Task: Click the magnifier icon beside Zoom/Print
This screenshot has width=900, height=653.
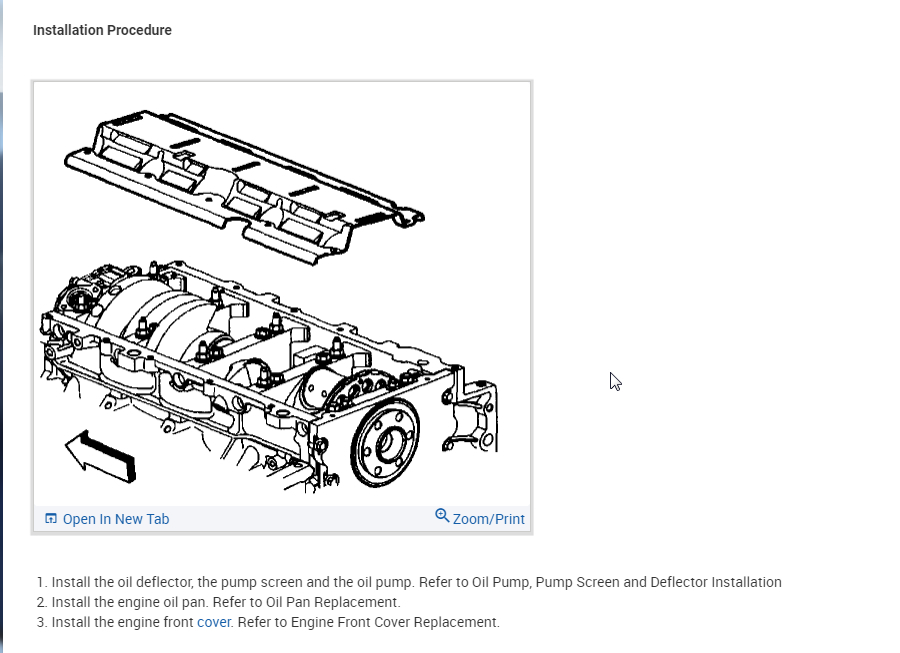Action: click(442, 515)
